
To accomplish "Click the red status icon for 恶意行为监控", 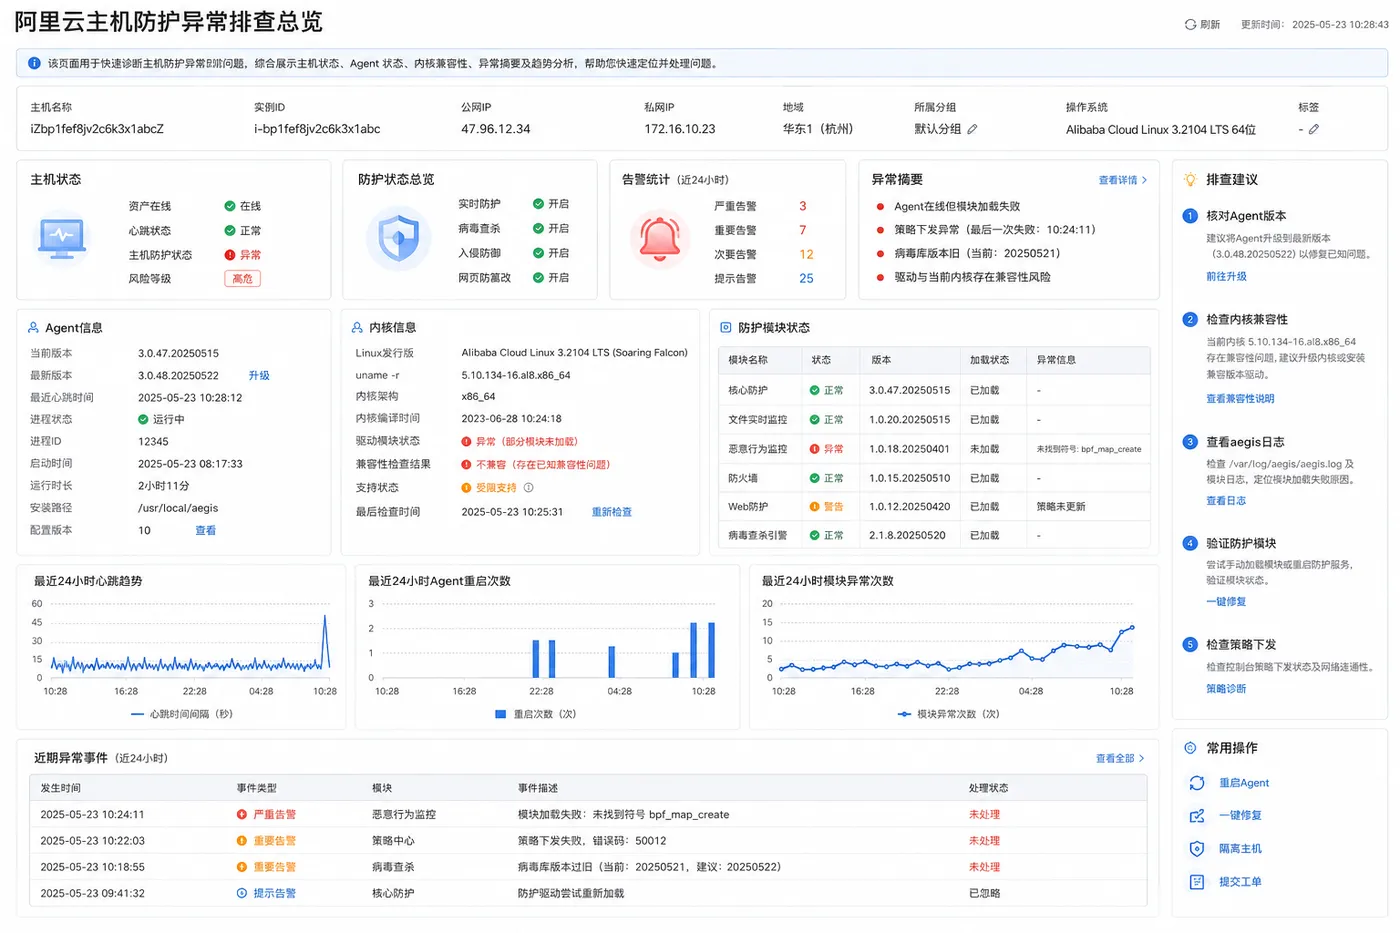I will coord(815,449).
